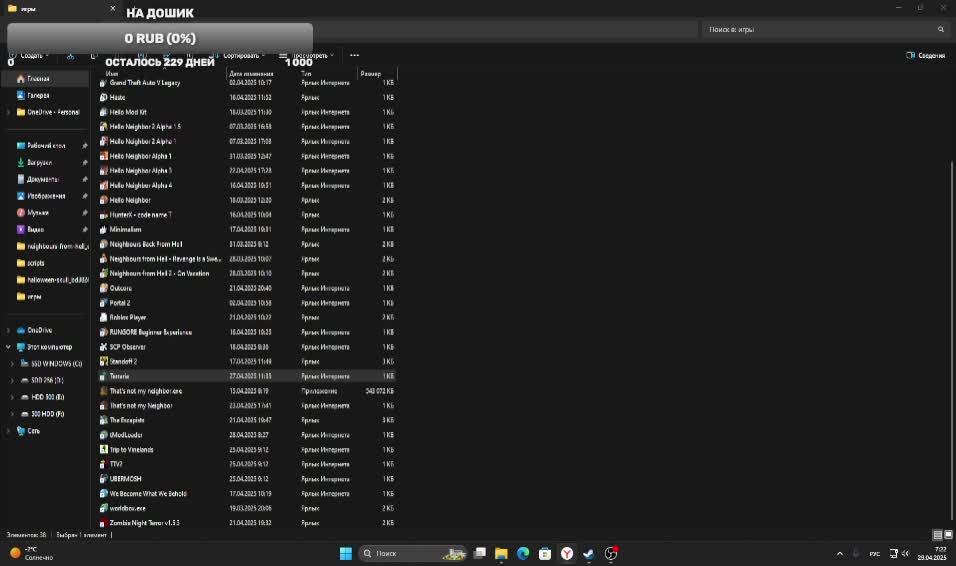Click the Minimalism shortcut icon
The image size is (956, 566).
coord(104,229)
